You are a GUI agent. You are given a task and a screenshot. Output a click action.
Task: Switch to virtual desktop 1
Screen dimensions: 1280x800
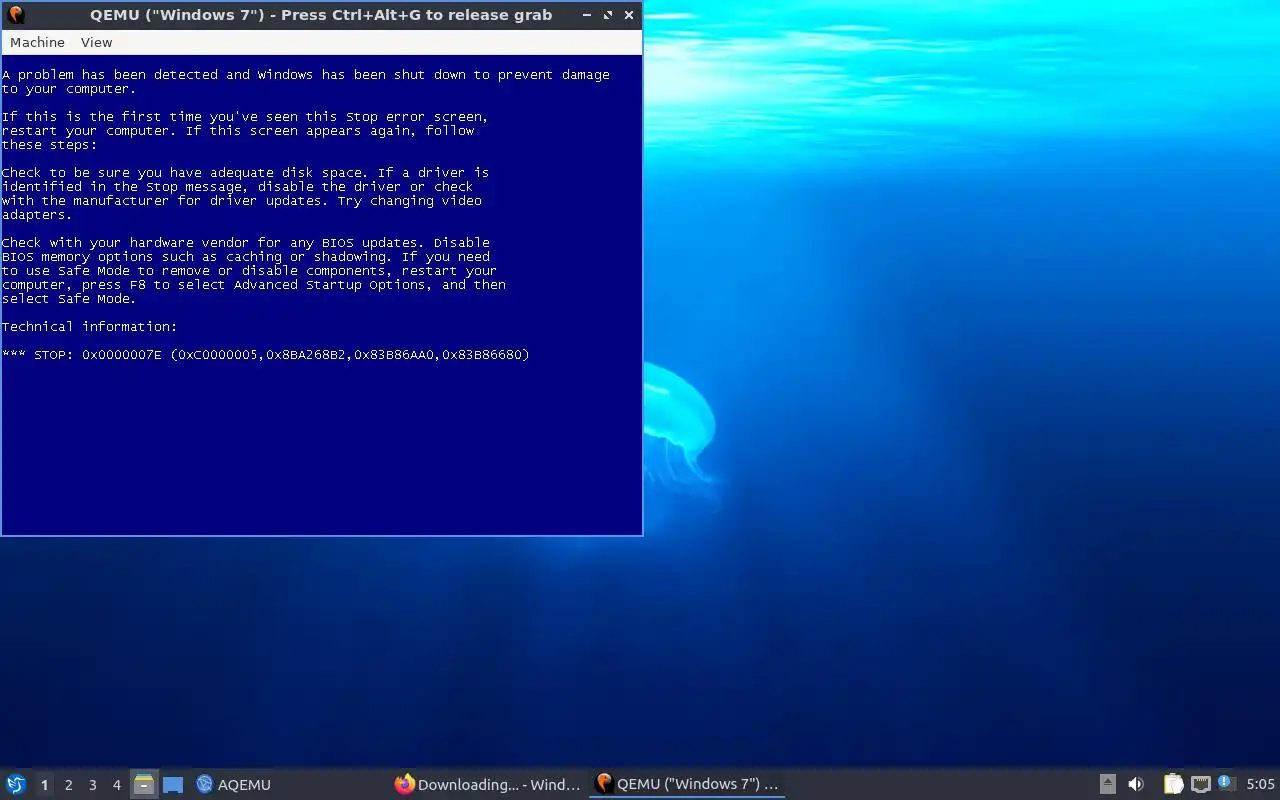click(44, 785)
